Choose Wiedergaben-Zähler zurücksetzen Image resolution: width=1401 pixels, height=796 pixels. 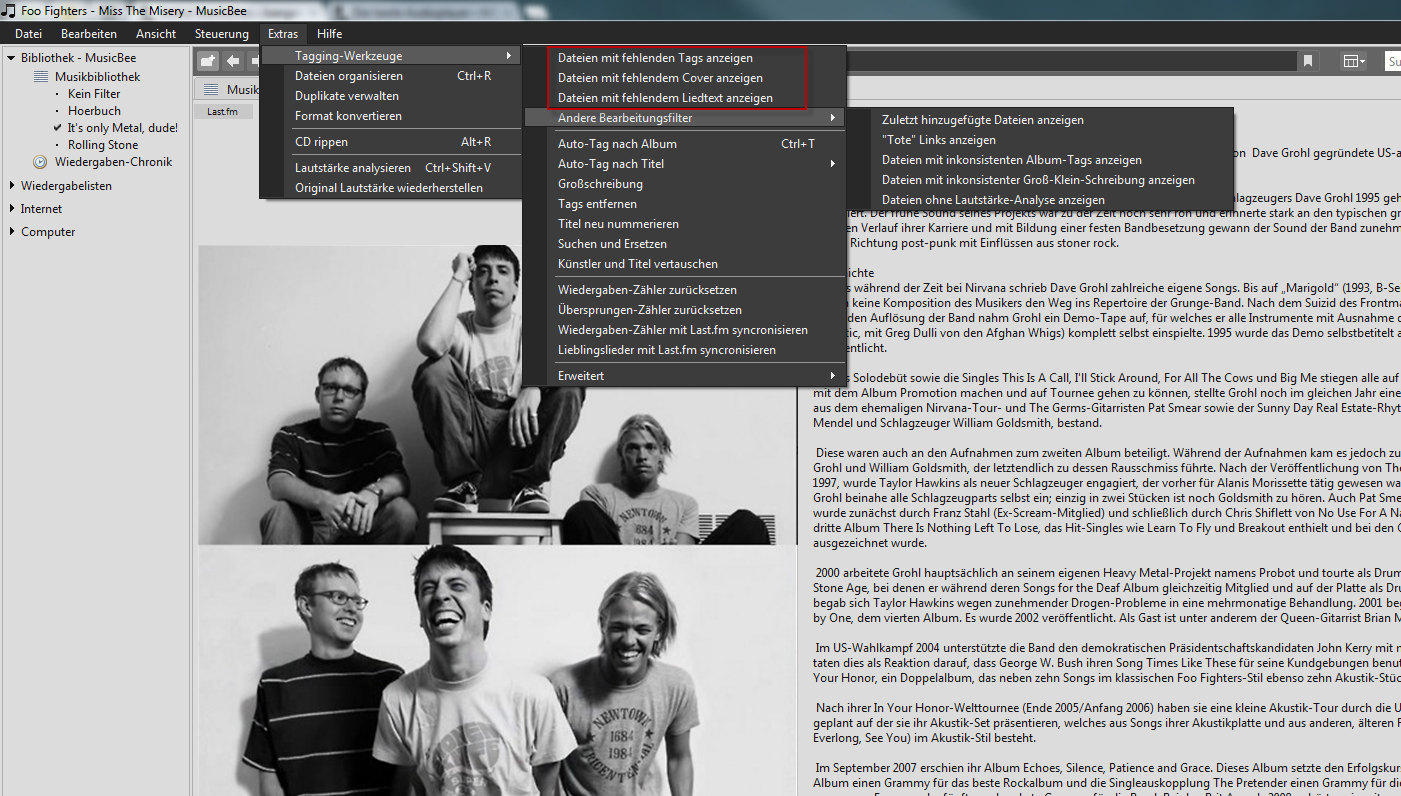(x=684, y=290)
